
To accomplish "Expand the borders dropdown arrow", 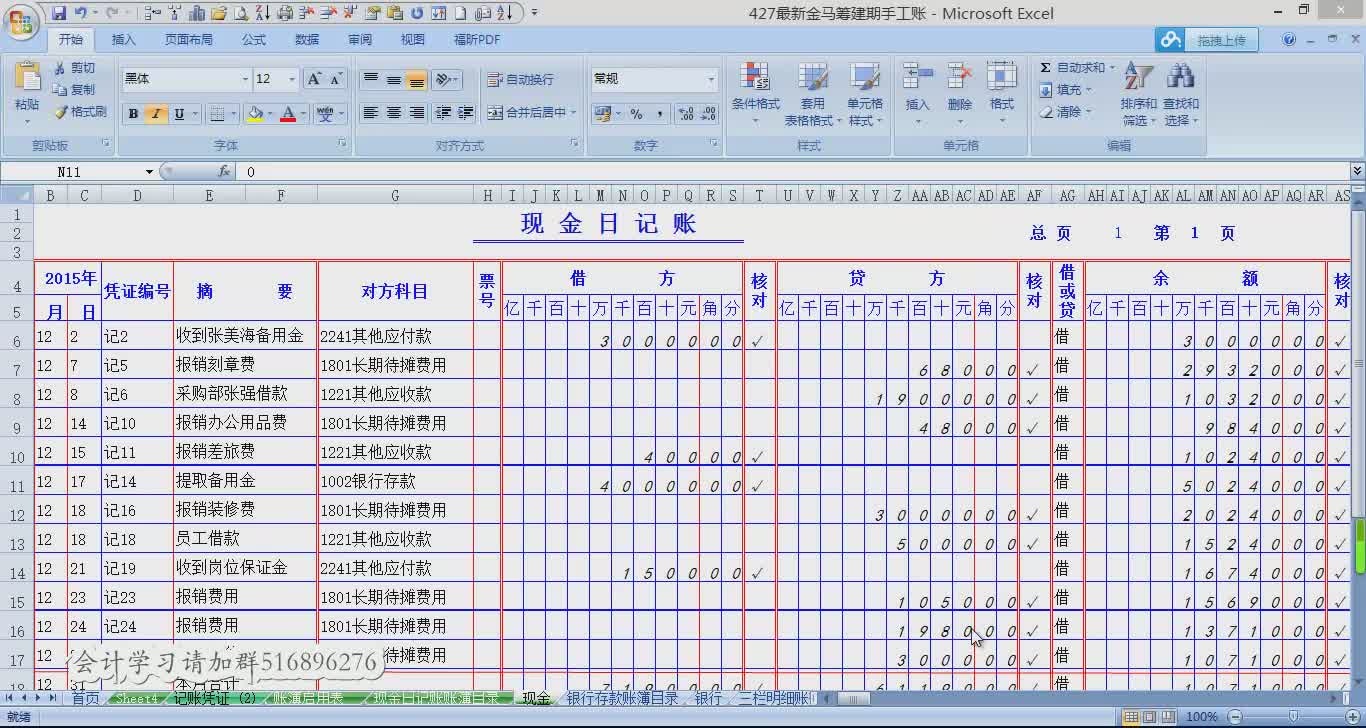I will tap(234, 114).
